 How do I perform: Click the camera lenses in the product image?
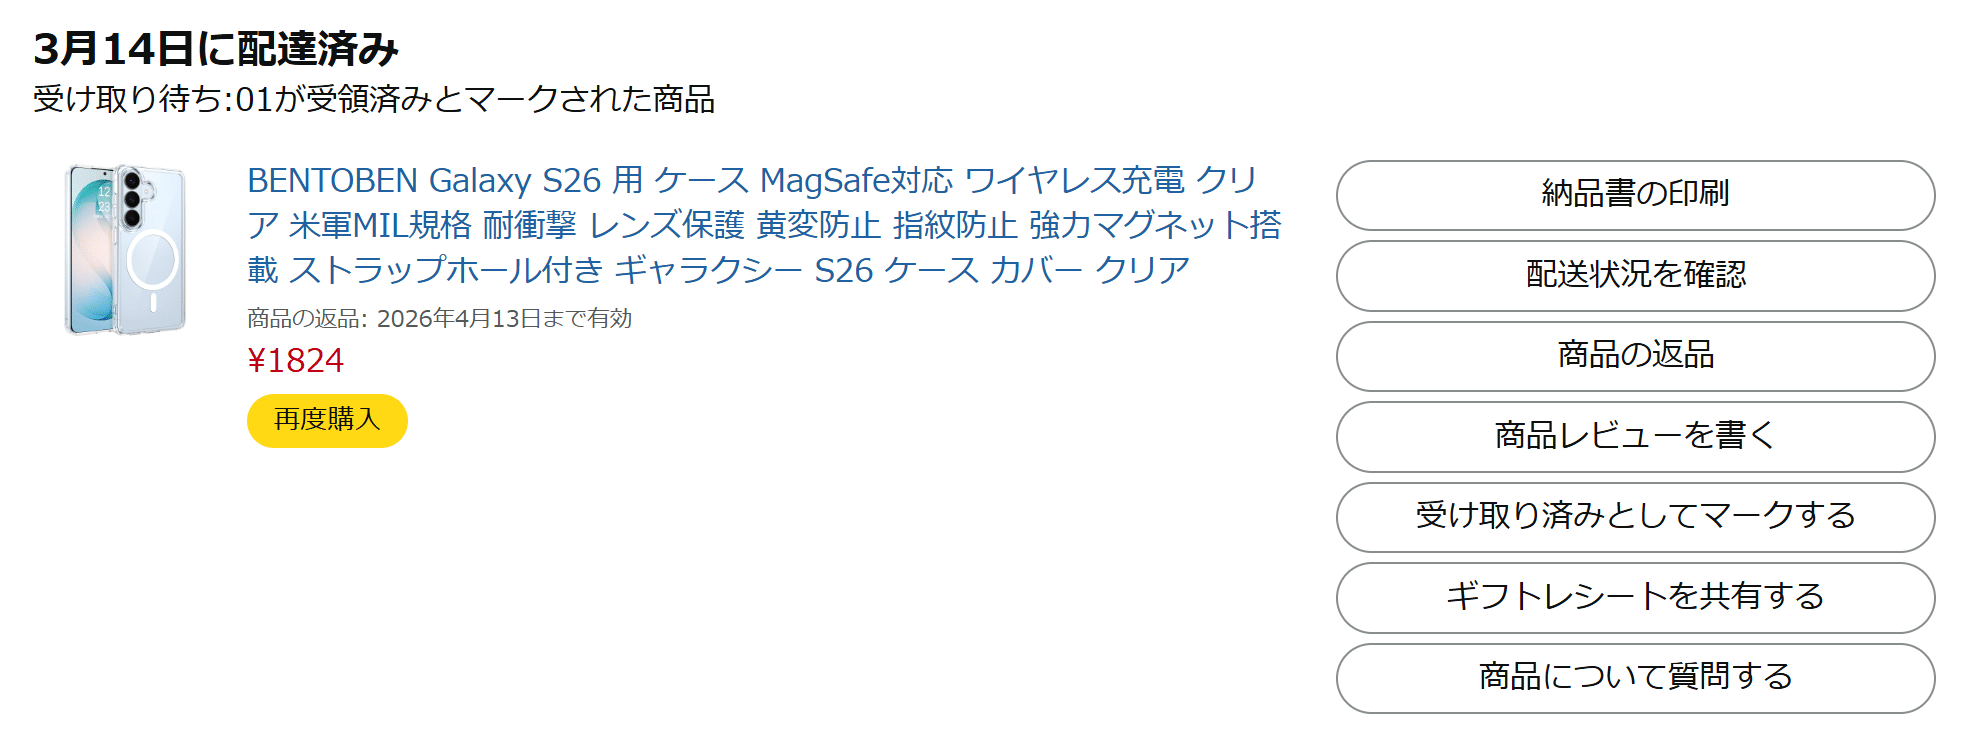[x=131, y=198]
